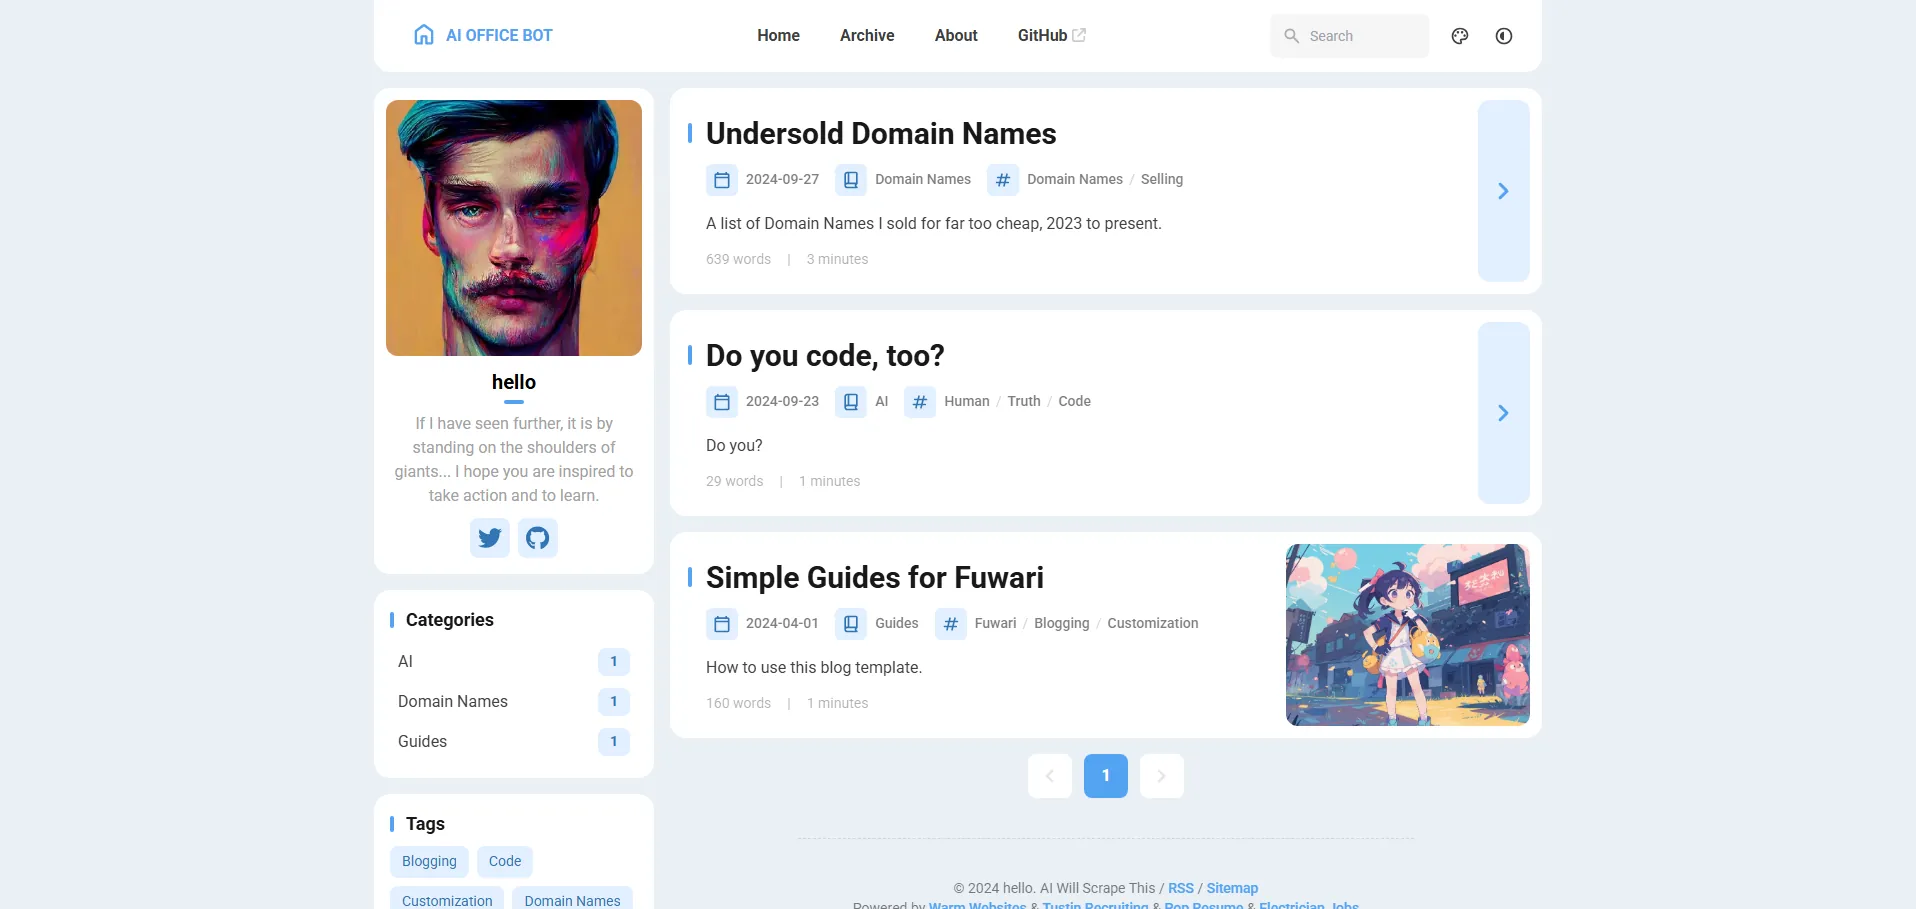Click the Simple Guides for Fuwari cover image
Image resolution: width=1916 pixels, height=909 pixels.
1407,635
